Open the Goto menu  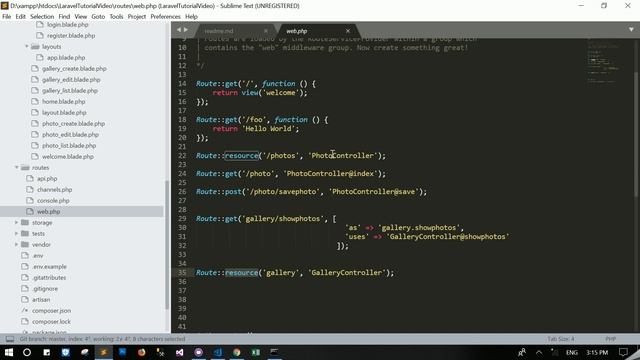click(x=98, y=16)
